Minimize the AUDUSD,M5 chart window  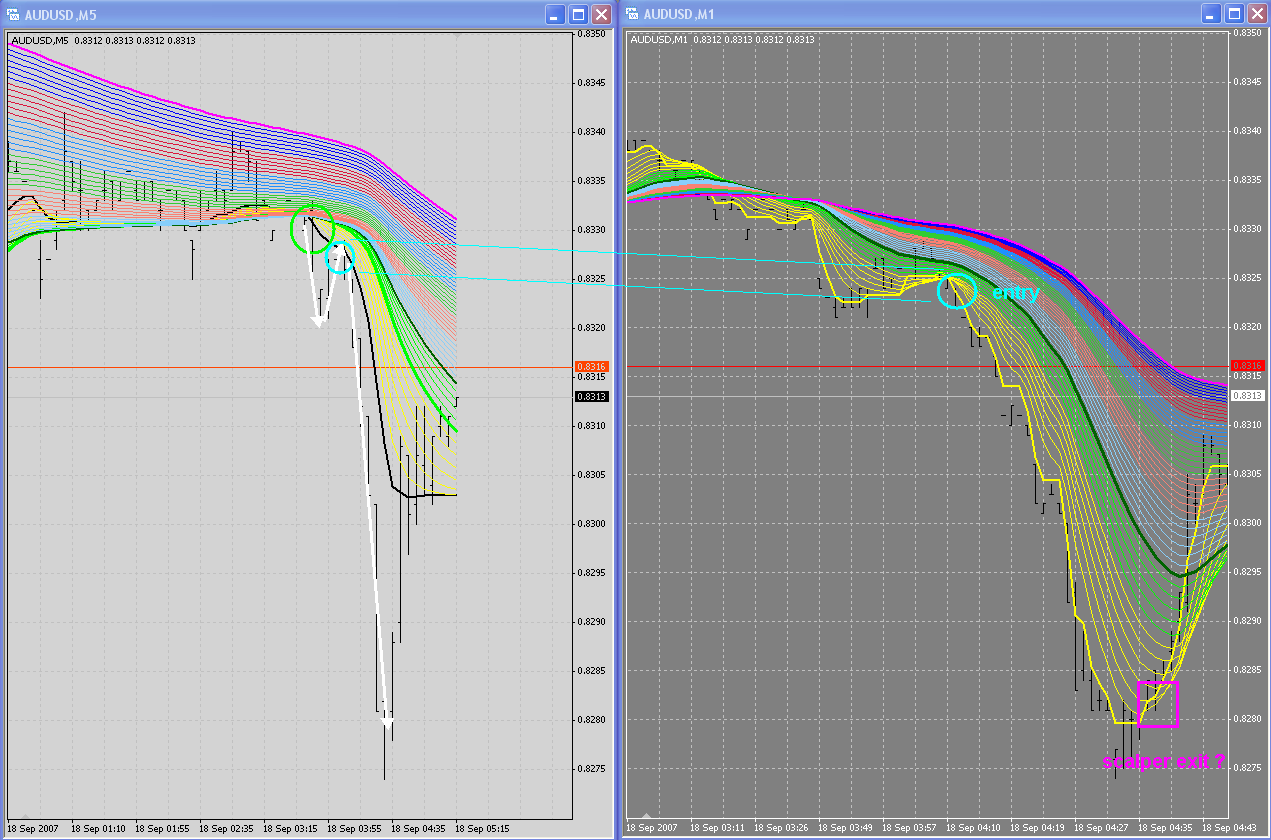click(555, 14)
